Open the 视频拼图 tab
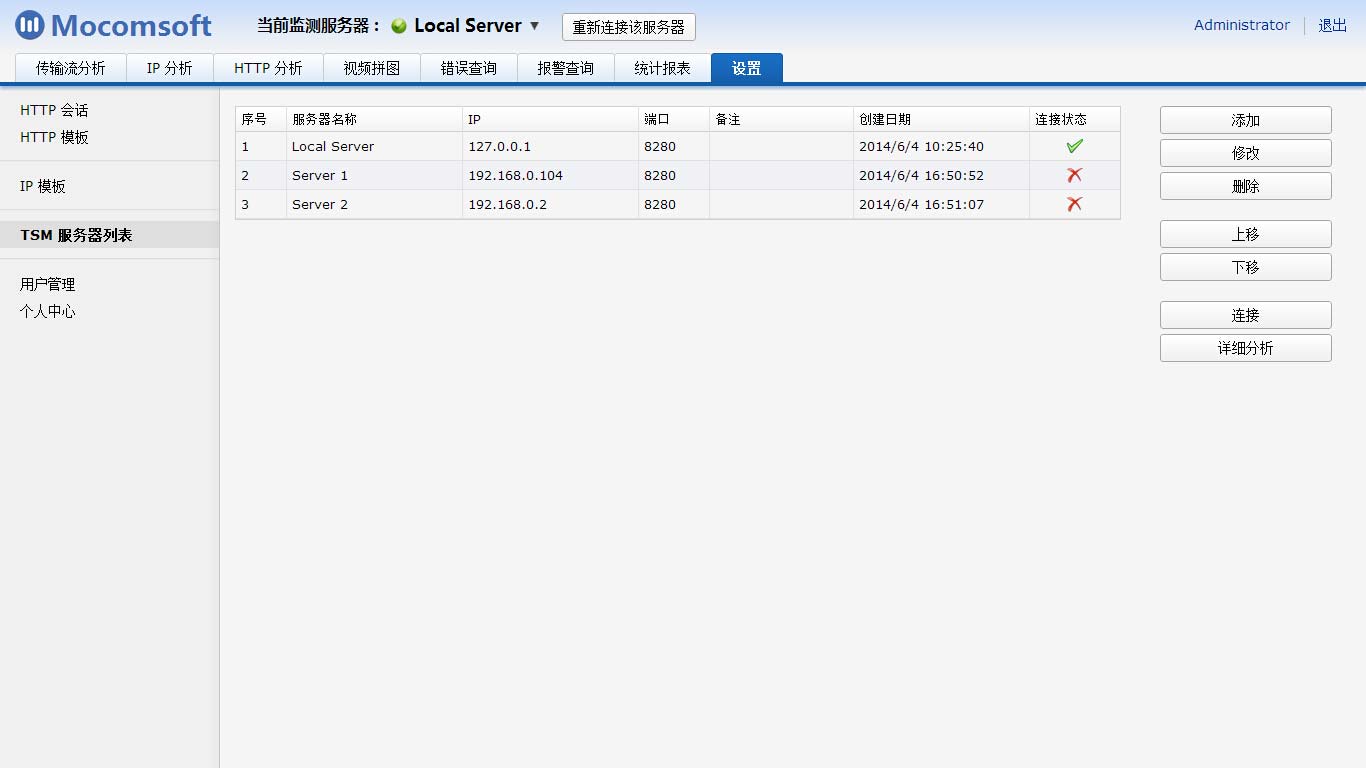Screen dimensions: 1366x768 pyautogui.click(x=371, y=67)
